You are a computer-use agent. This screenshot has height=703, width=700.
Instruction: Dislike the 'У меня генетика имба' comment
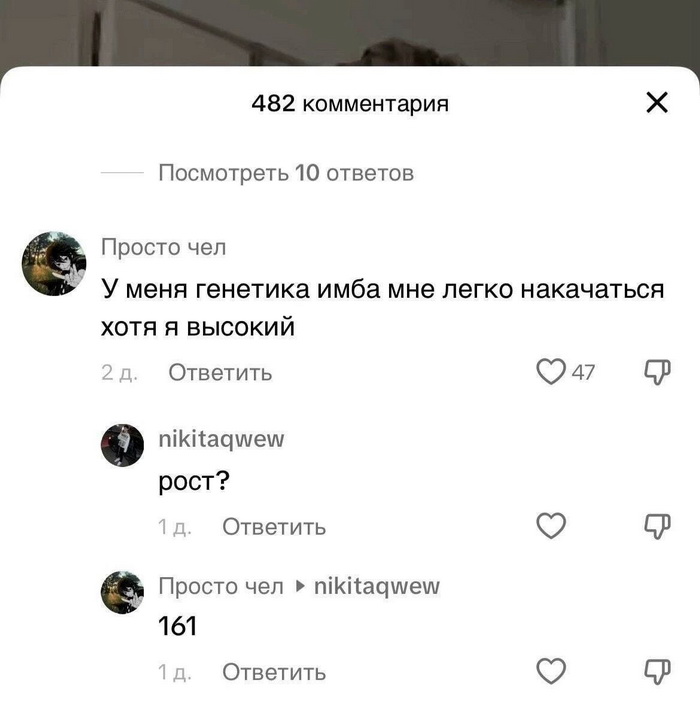coord(657,372)
